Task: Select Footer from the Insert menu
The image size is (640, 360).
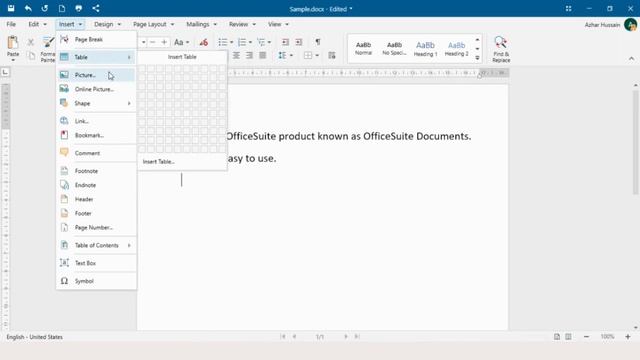Action: tap(96, 213)
